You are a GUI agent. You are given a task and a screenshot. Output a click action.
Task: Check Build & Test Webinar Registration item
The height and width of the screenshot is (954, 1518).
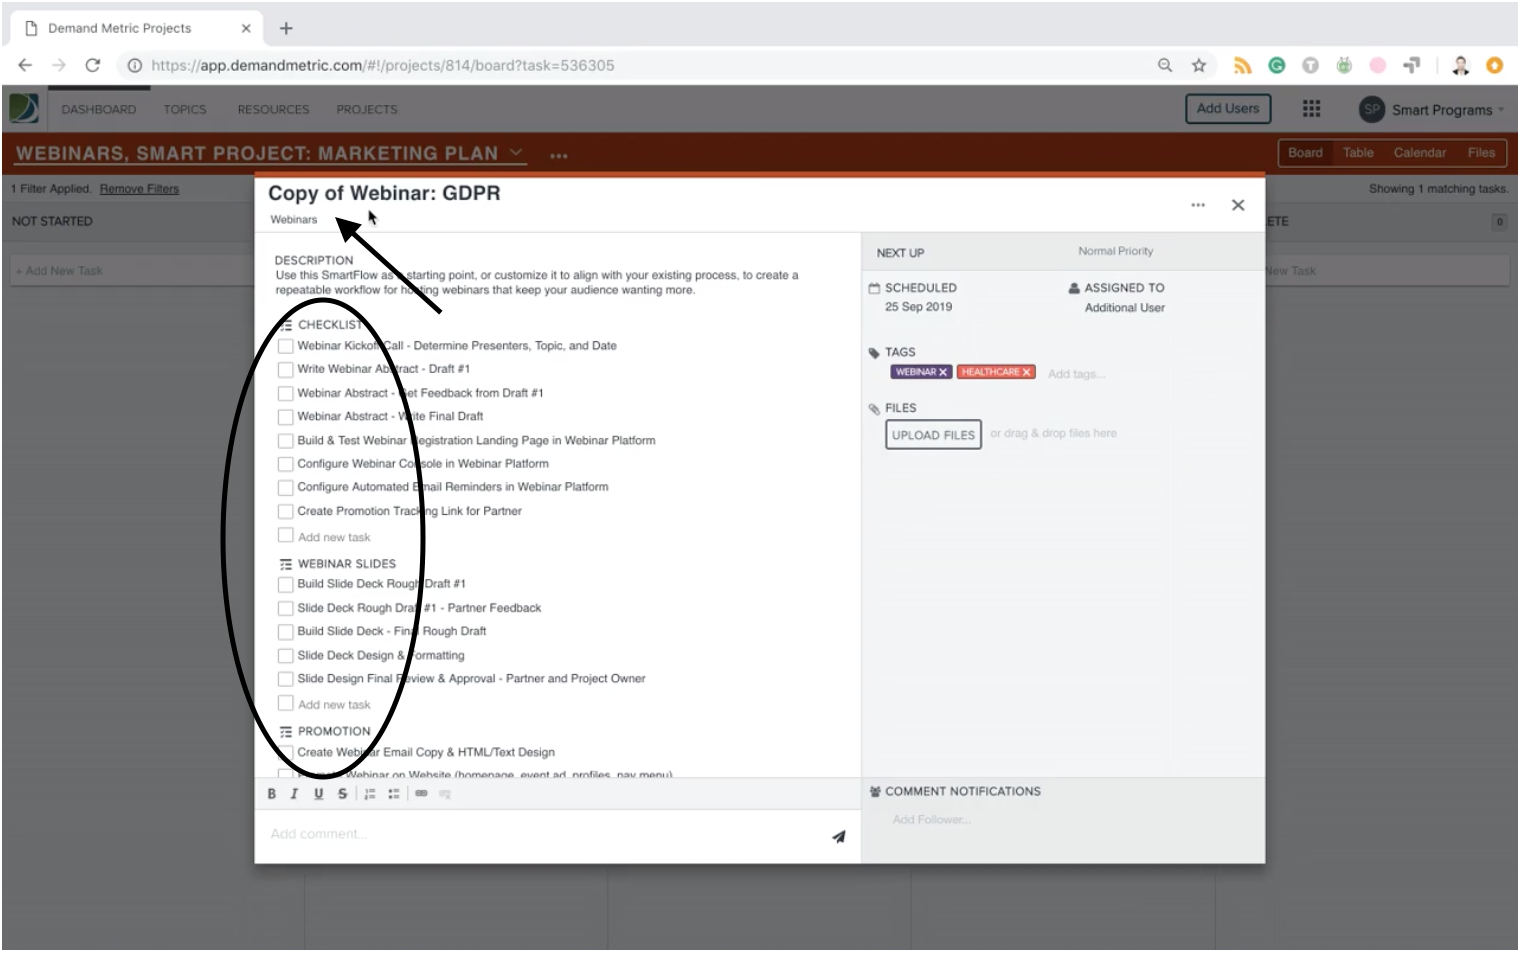tap(285, 440)
